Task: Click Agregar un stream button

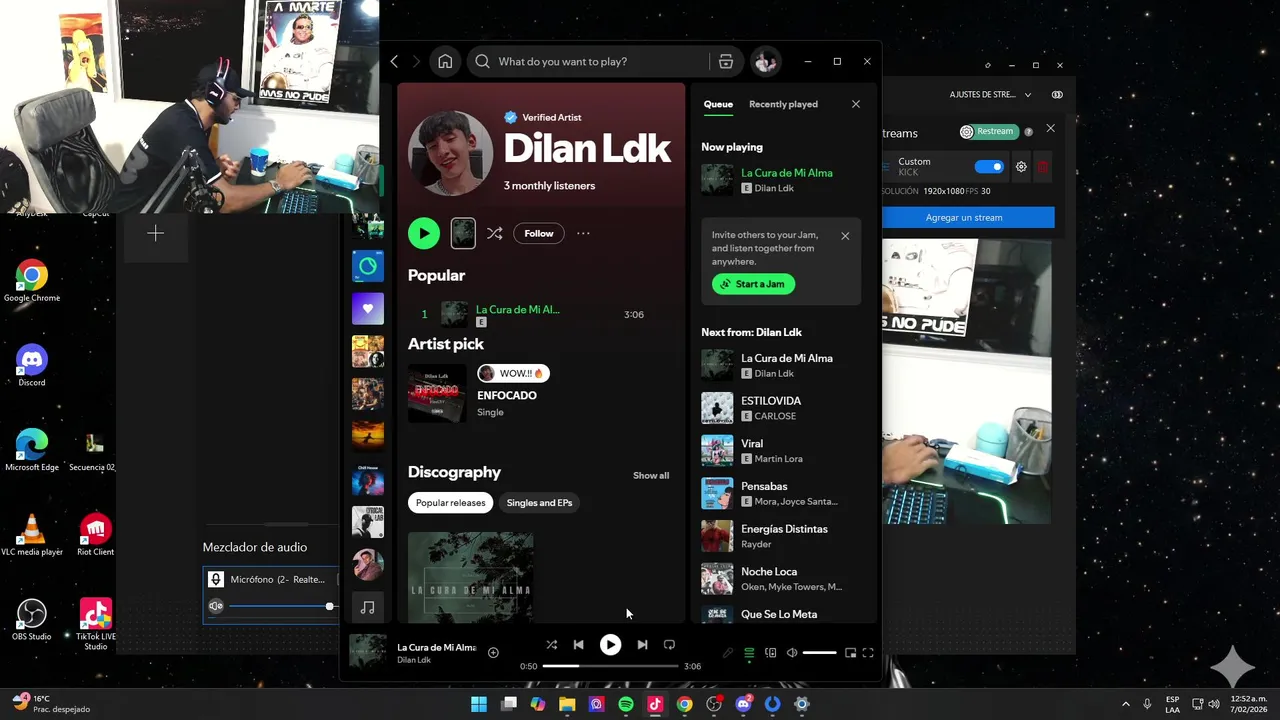Action: [x=964, y=217]
